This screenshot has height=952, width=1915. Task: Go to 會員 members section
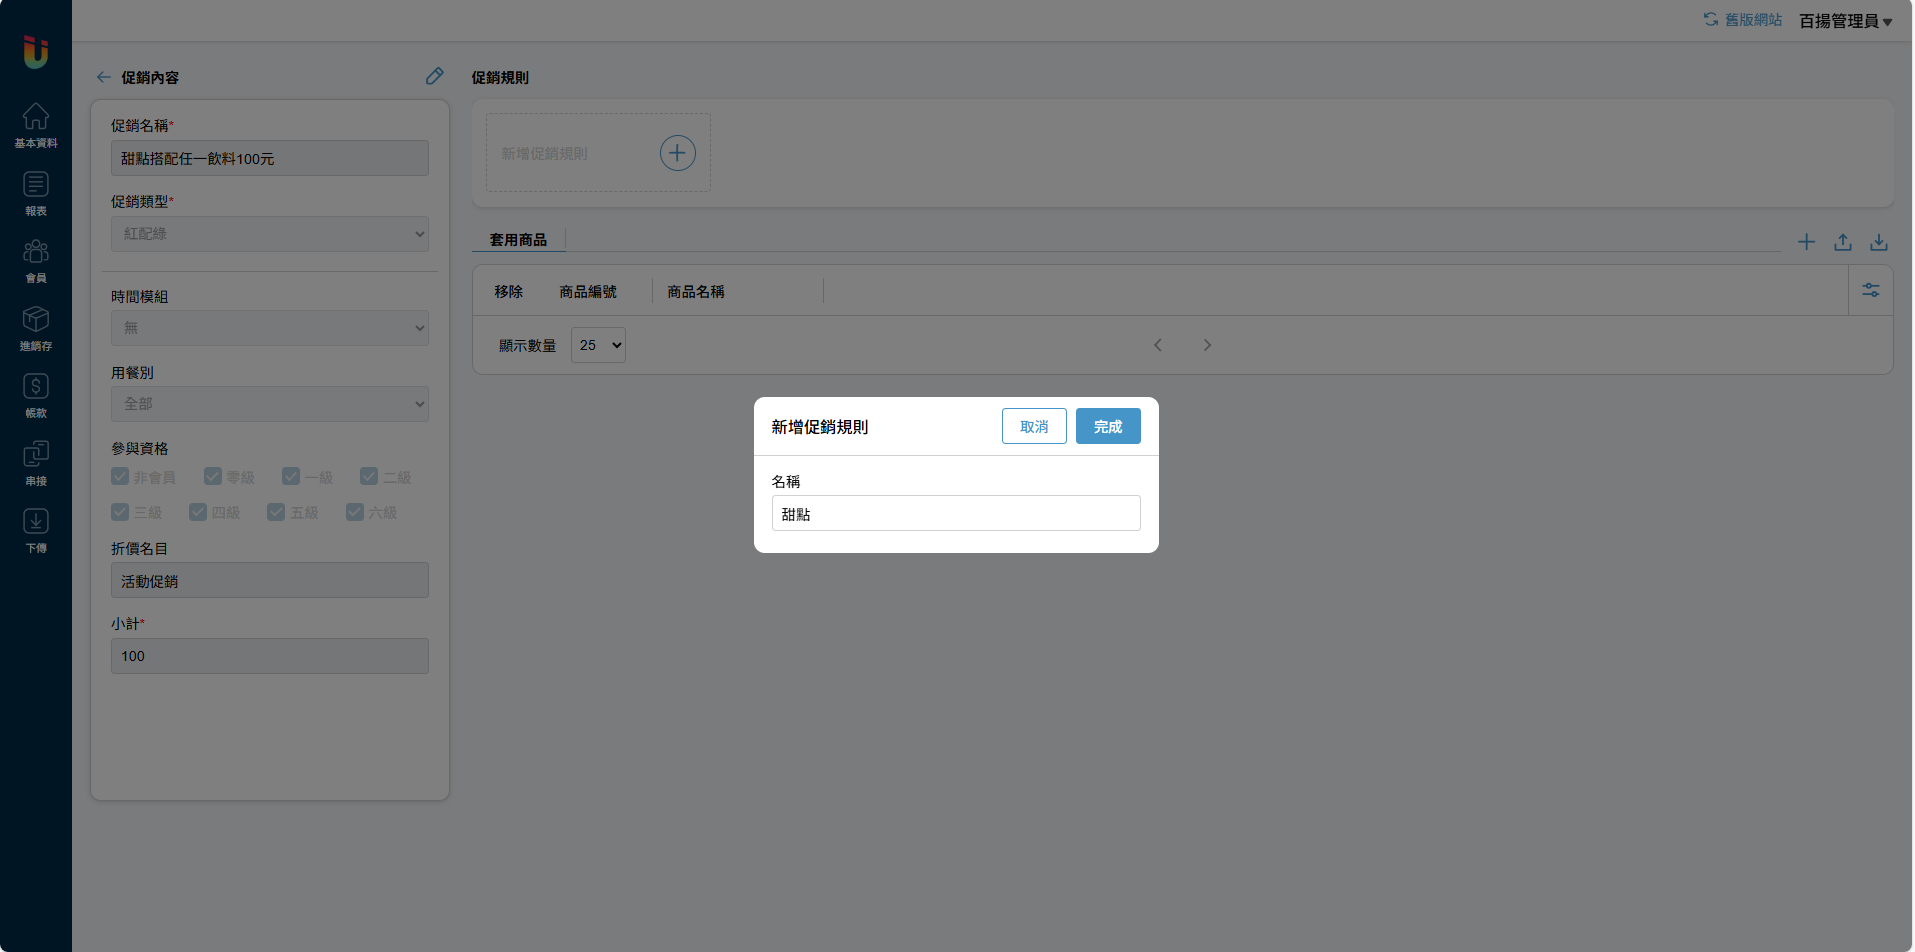coord(36,260)
